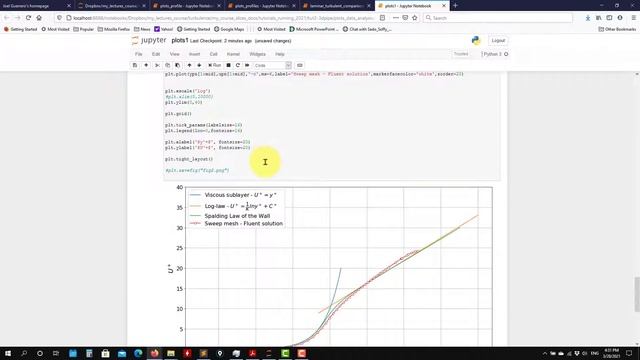Open the Yahoo! bookmark
640x360 pixels.
point(164,29)
